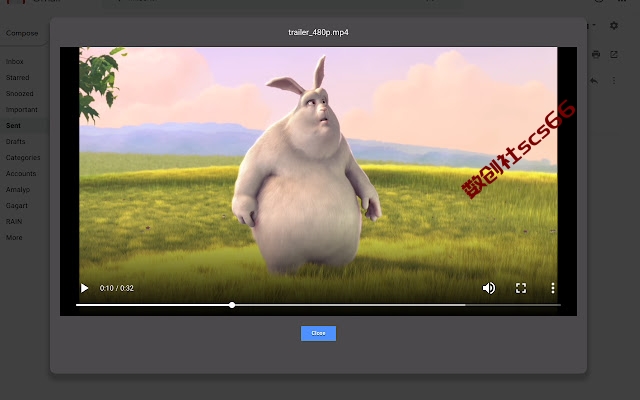Open the Amalyp label

[18, 189]
